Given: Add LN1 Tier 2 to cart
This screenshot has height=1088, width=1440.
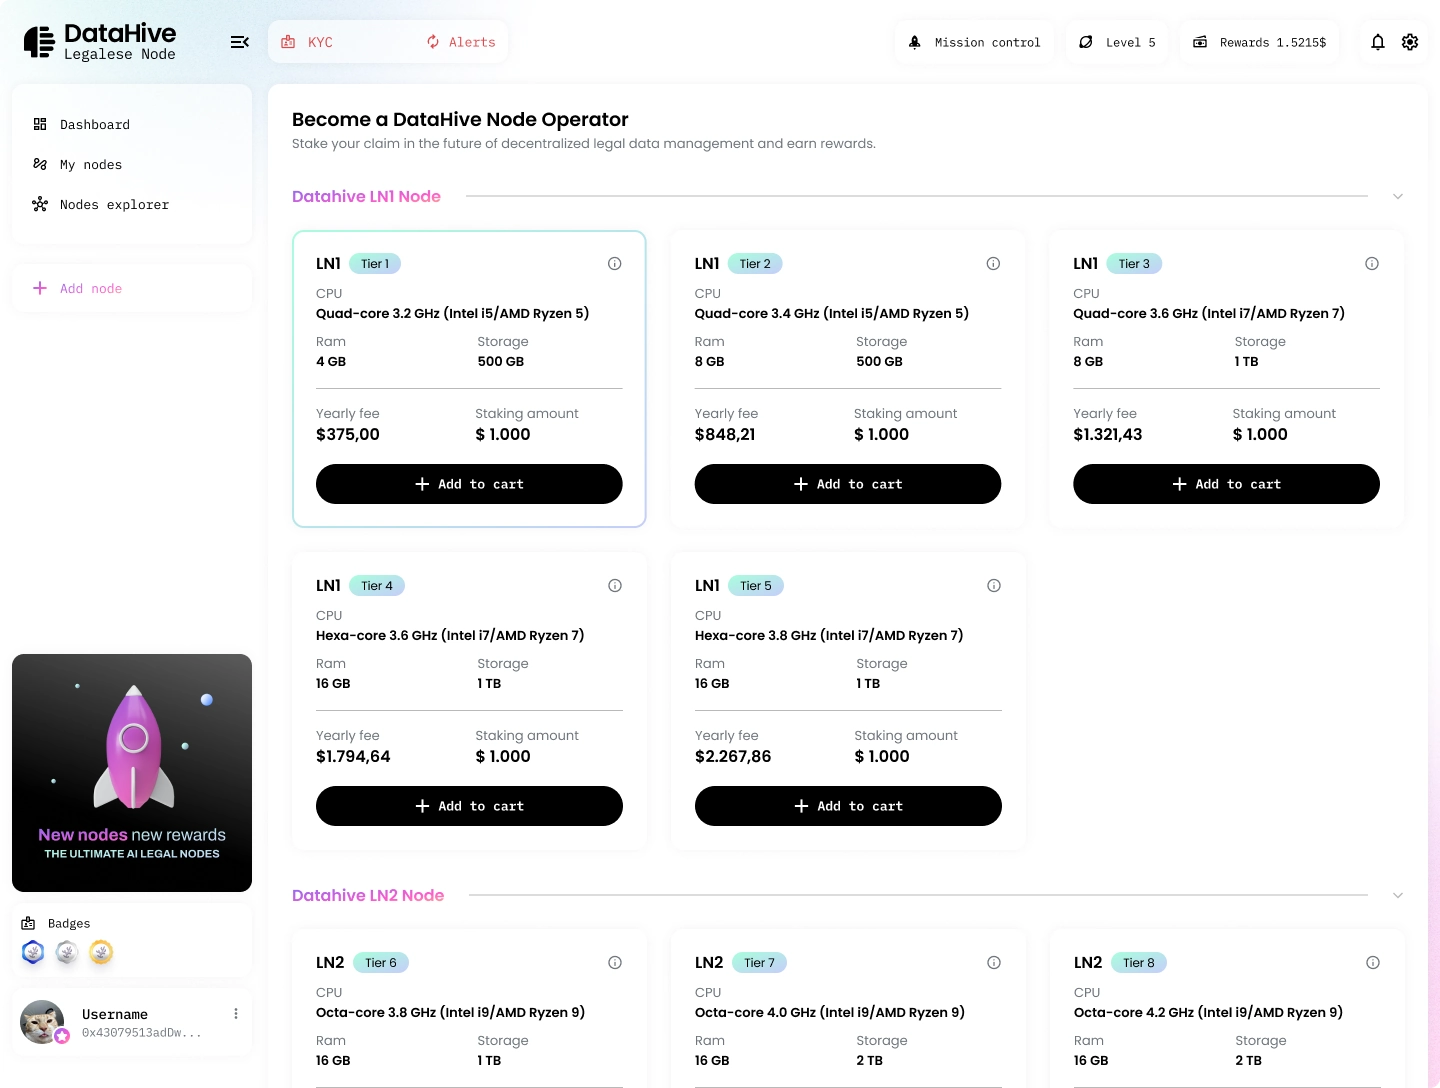Looking at the screenshot, I should click(848, 484).
